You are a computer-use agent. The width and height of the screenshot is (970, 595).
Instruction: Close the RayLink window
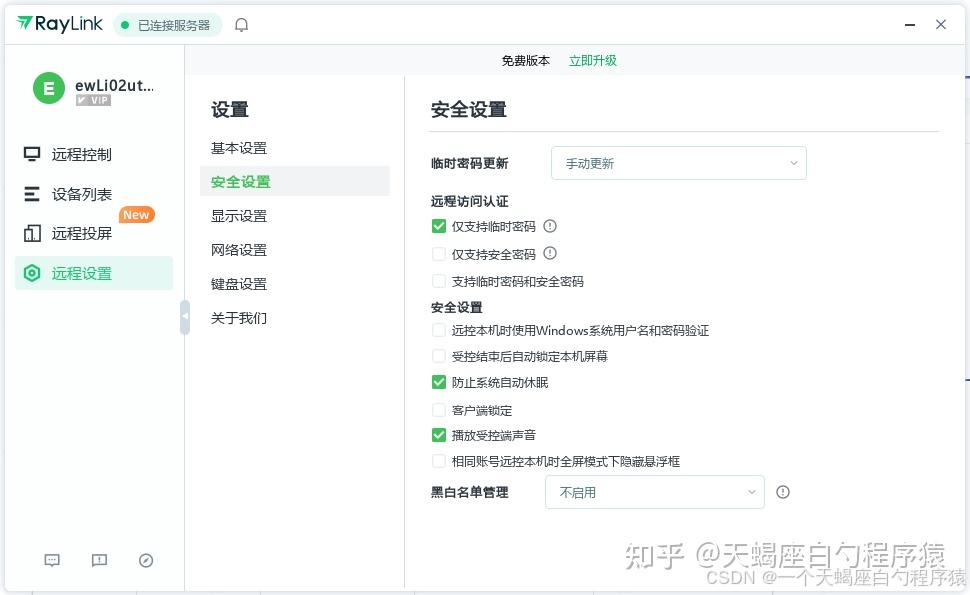tap(941, 25)
